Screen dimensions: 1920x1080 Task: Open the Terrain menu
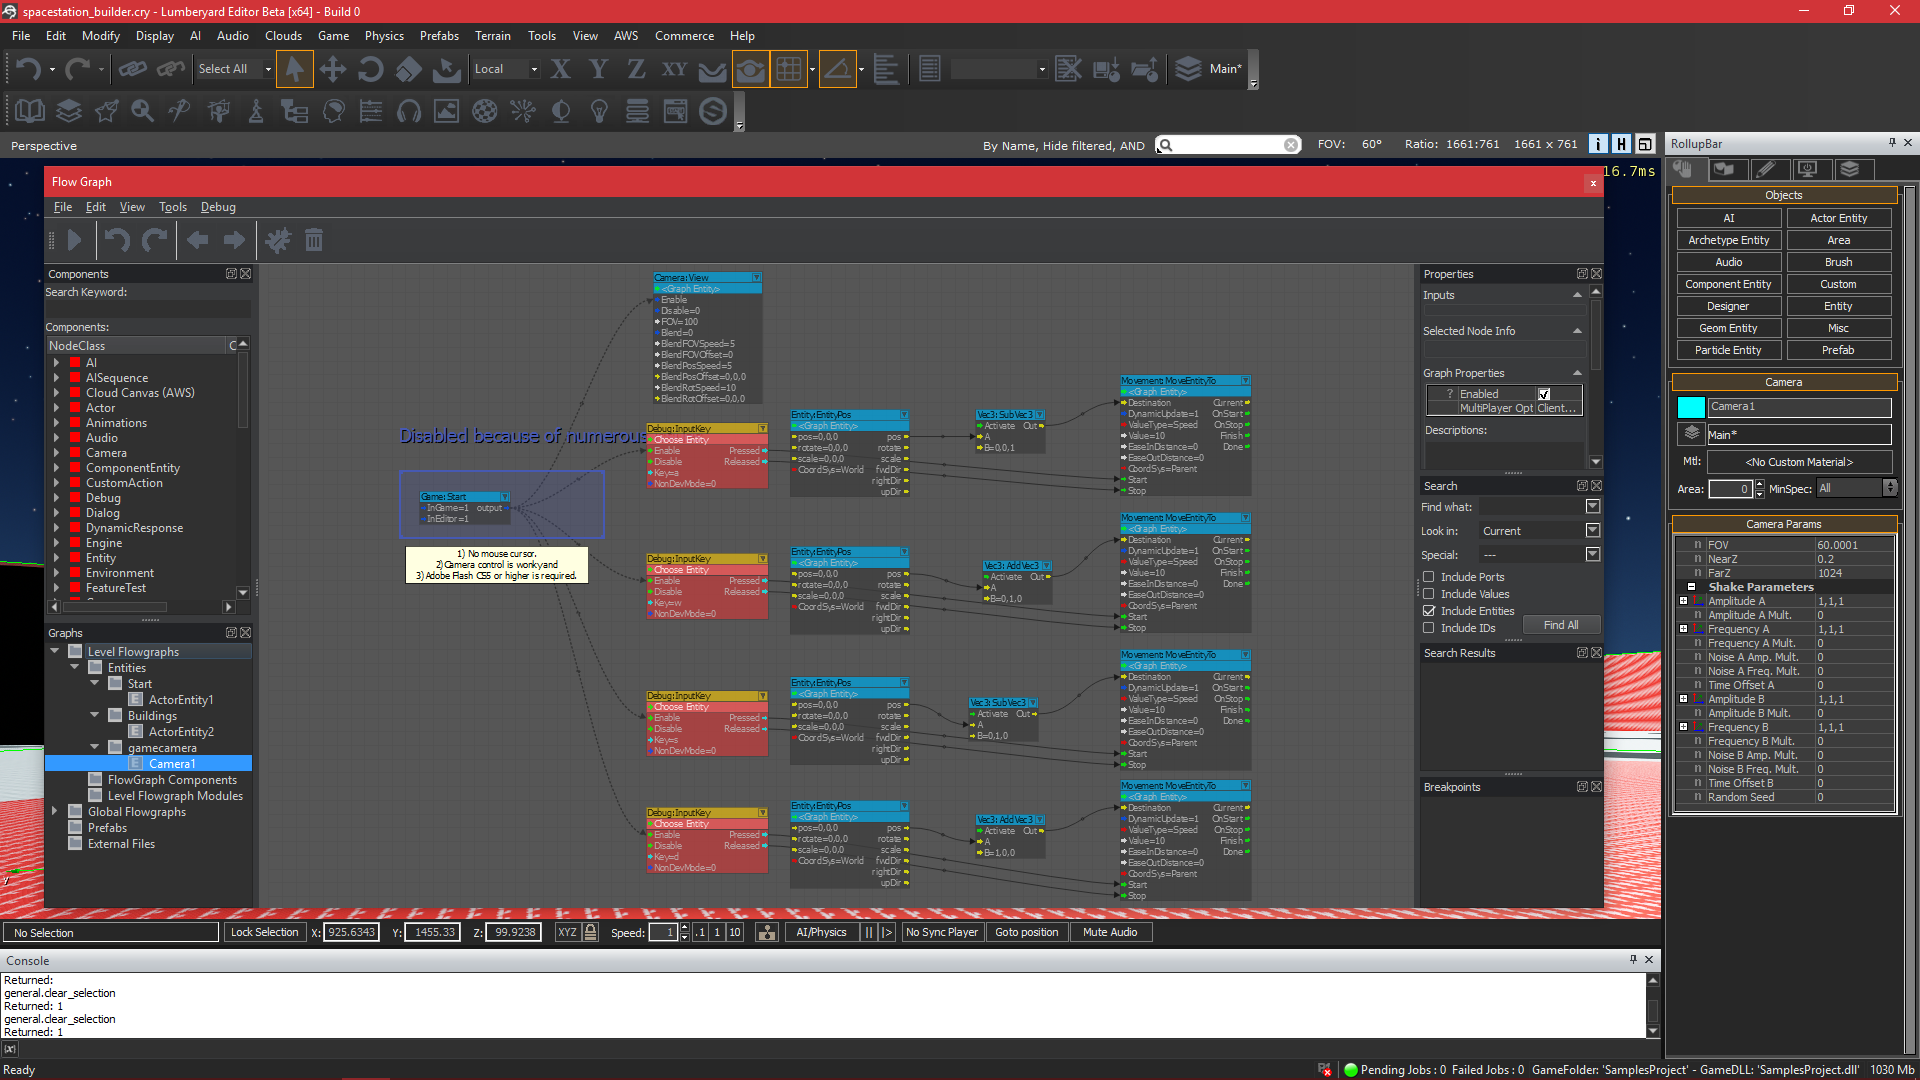point(492,36)
